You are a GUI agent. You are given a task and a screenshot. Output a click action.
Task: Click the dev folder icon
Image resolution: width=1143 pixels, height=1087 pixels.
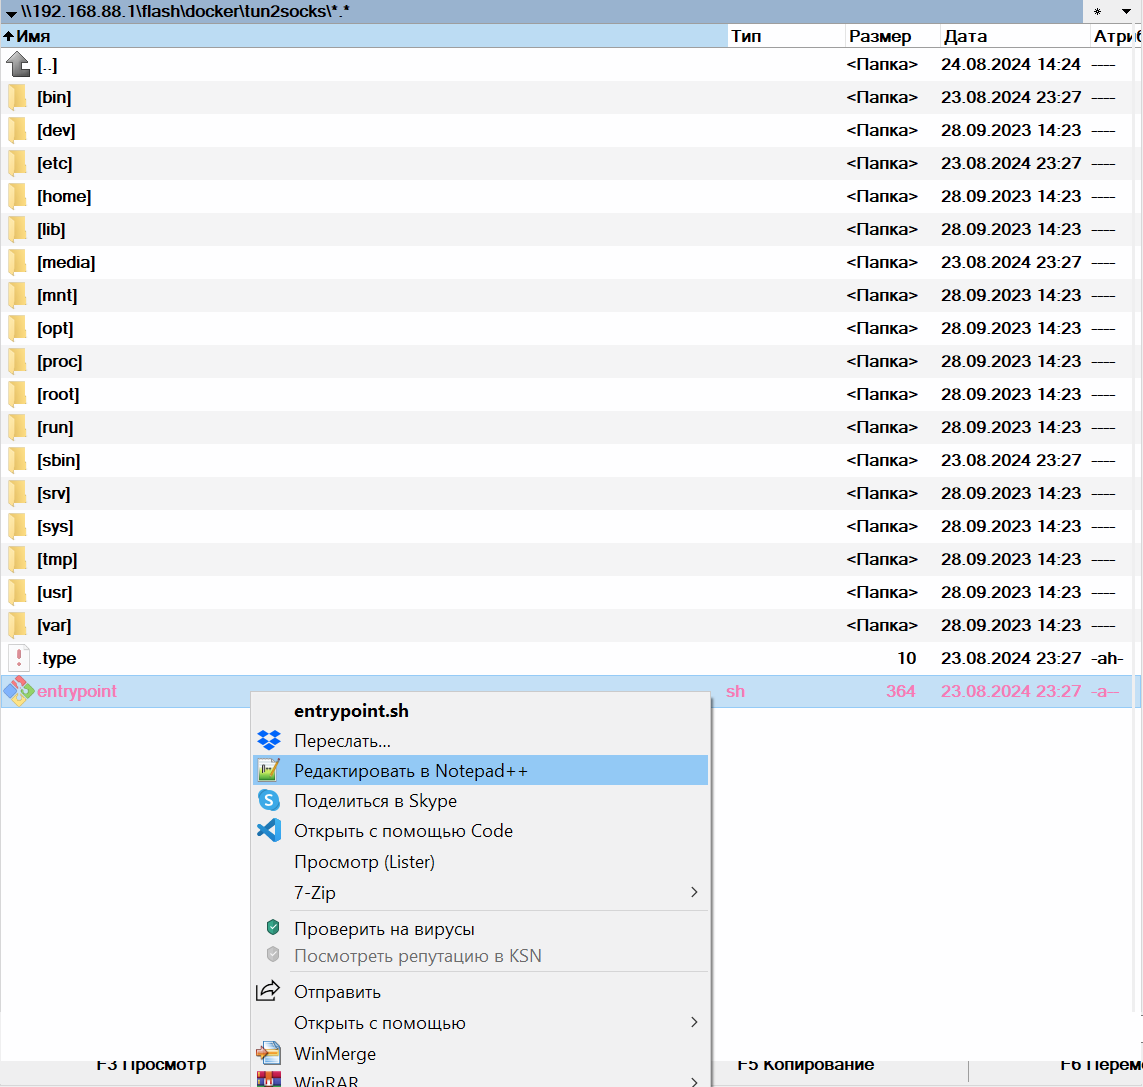click(17, 130)
